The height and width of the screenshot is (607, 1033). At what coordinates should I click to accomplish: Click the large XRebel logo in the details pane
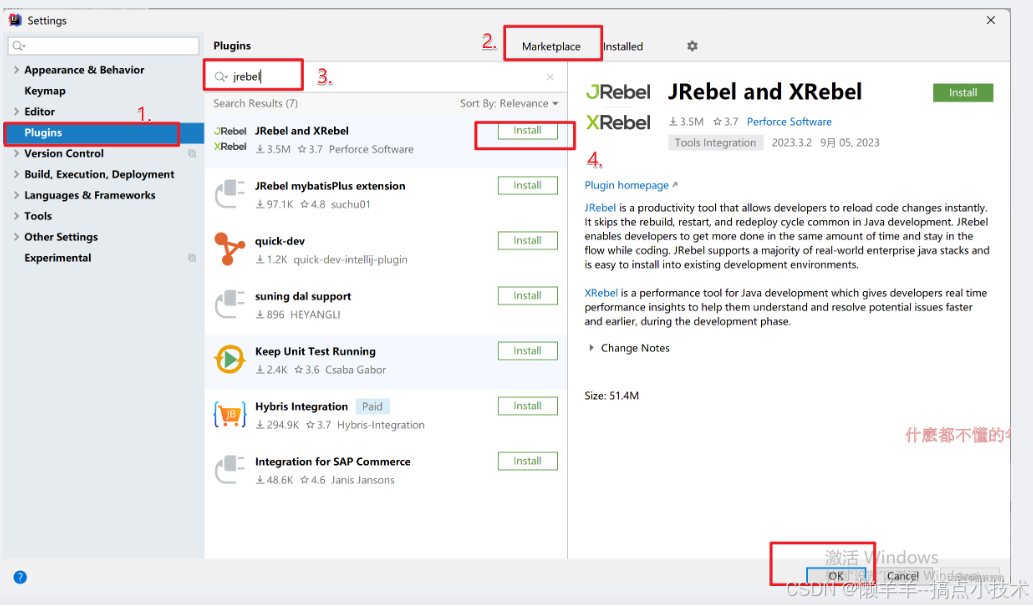point(618,123)
